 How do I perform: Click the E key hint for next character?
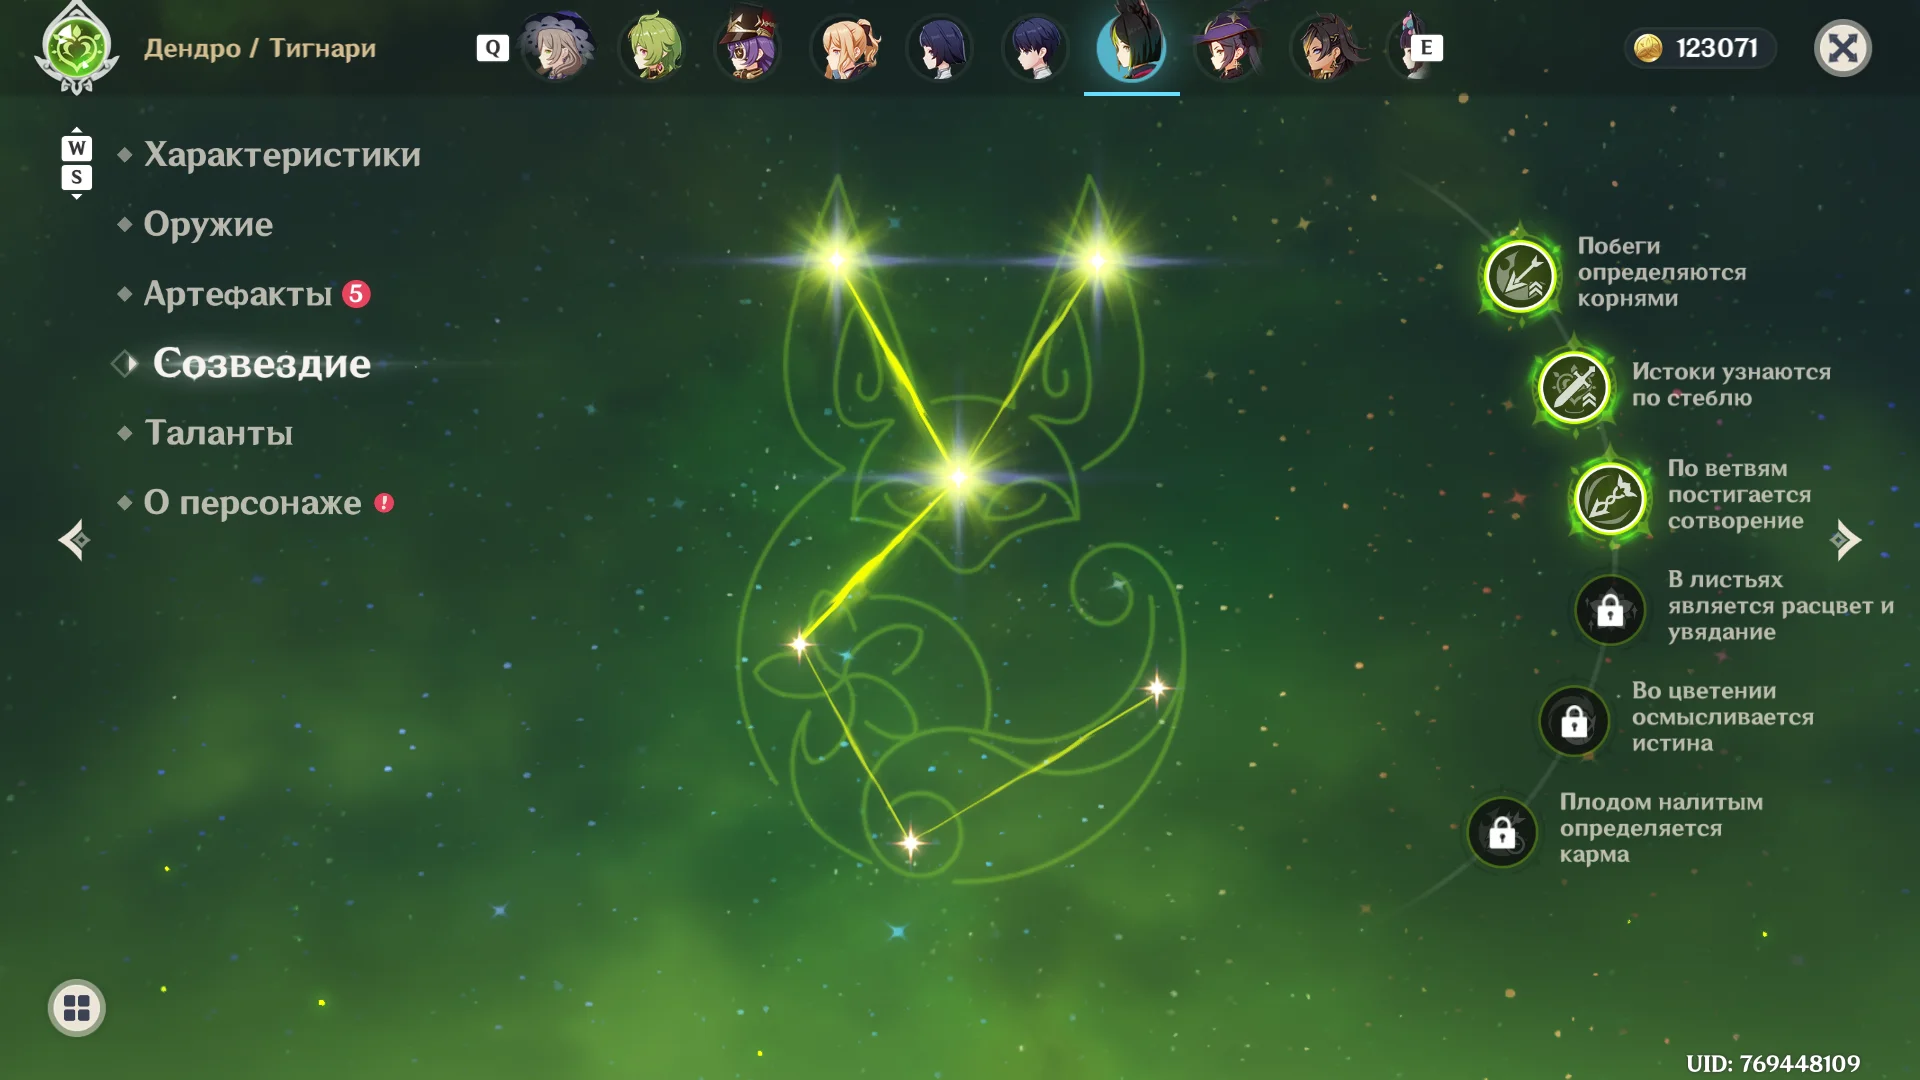pyautogui.click(x=1427, y=48)
